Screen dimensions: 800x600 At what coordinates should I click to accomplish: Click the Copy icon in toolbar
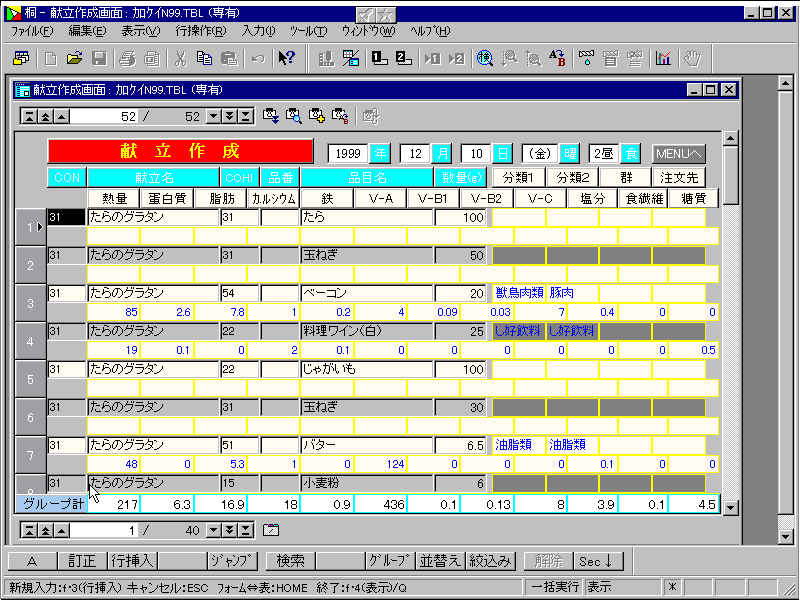203,58
